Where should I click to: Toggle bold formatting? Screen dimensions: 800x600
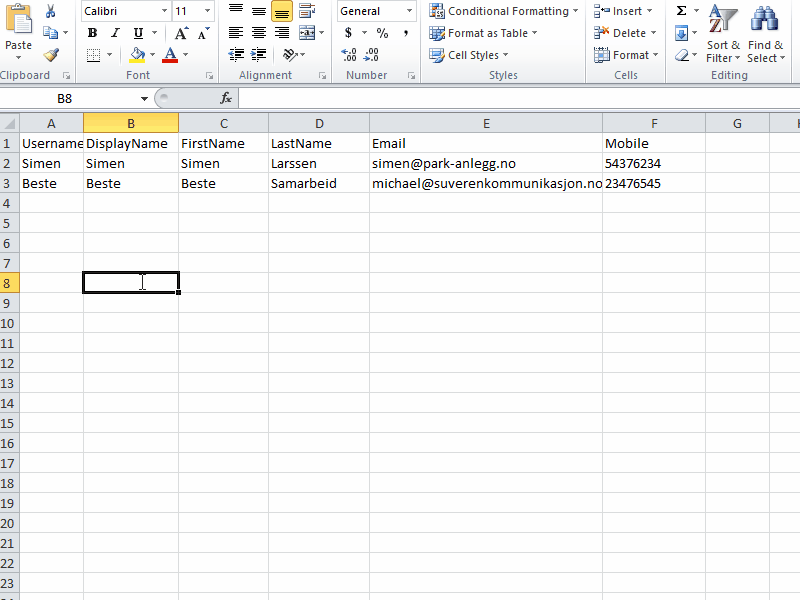[91, 33]
